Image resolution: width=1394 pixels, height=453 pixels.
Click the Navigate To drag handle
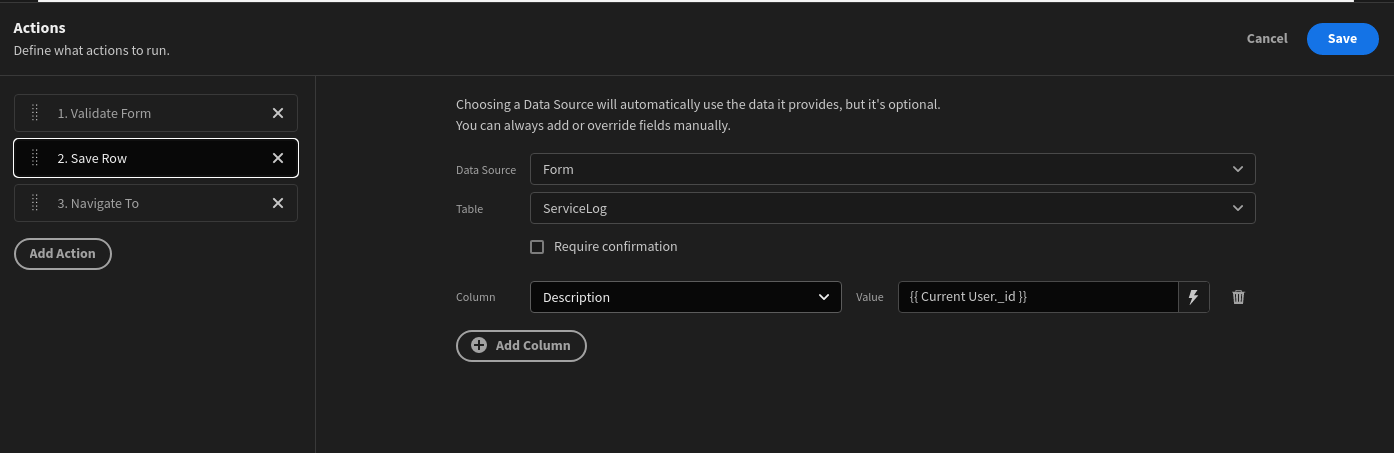tap(35, 203)
